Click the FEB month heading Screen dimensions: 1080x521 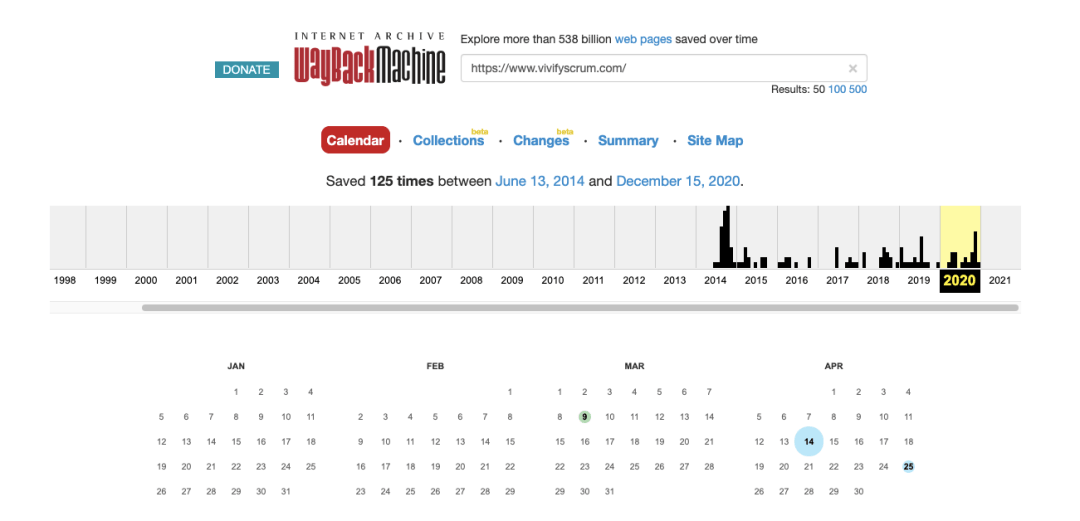(435, 367)
